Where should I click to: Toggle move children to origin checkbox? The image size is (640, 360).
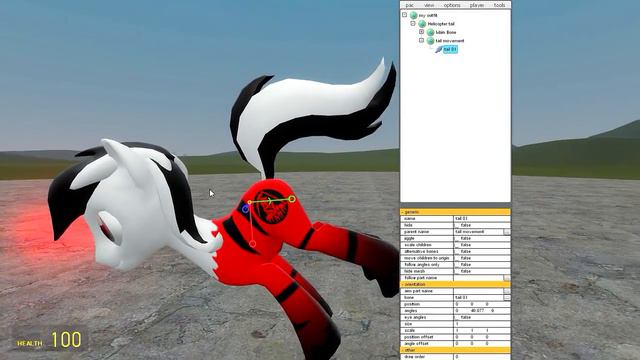tap(457, 258)
